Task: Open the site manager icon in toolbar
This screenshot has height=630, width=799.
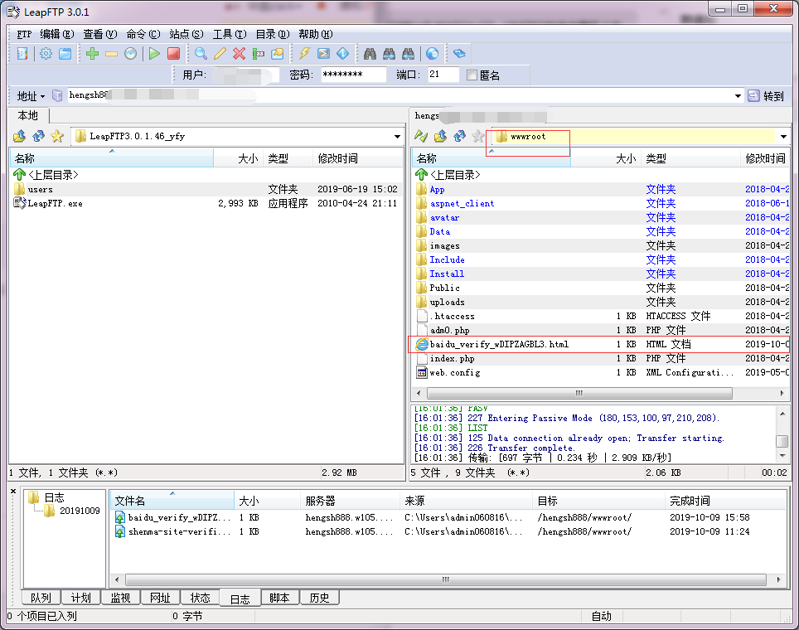Action: point(22,54)
